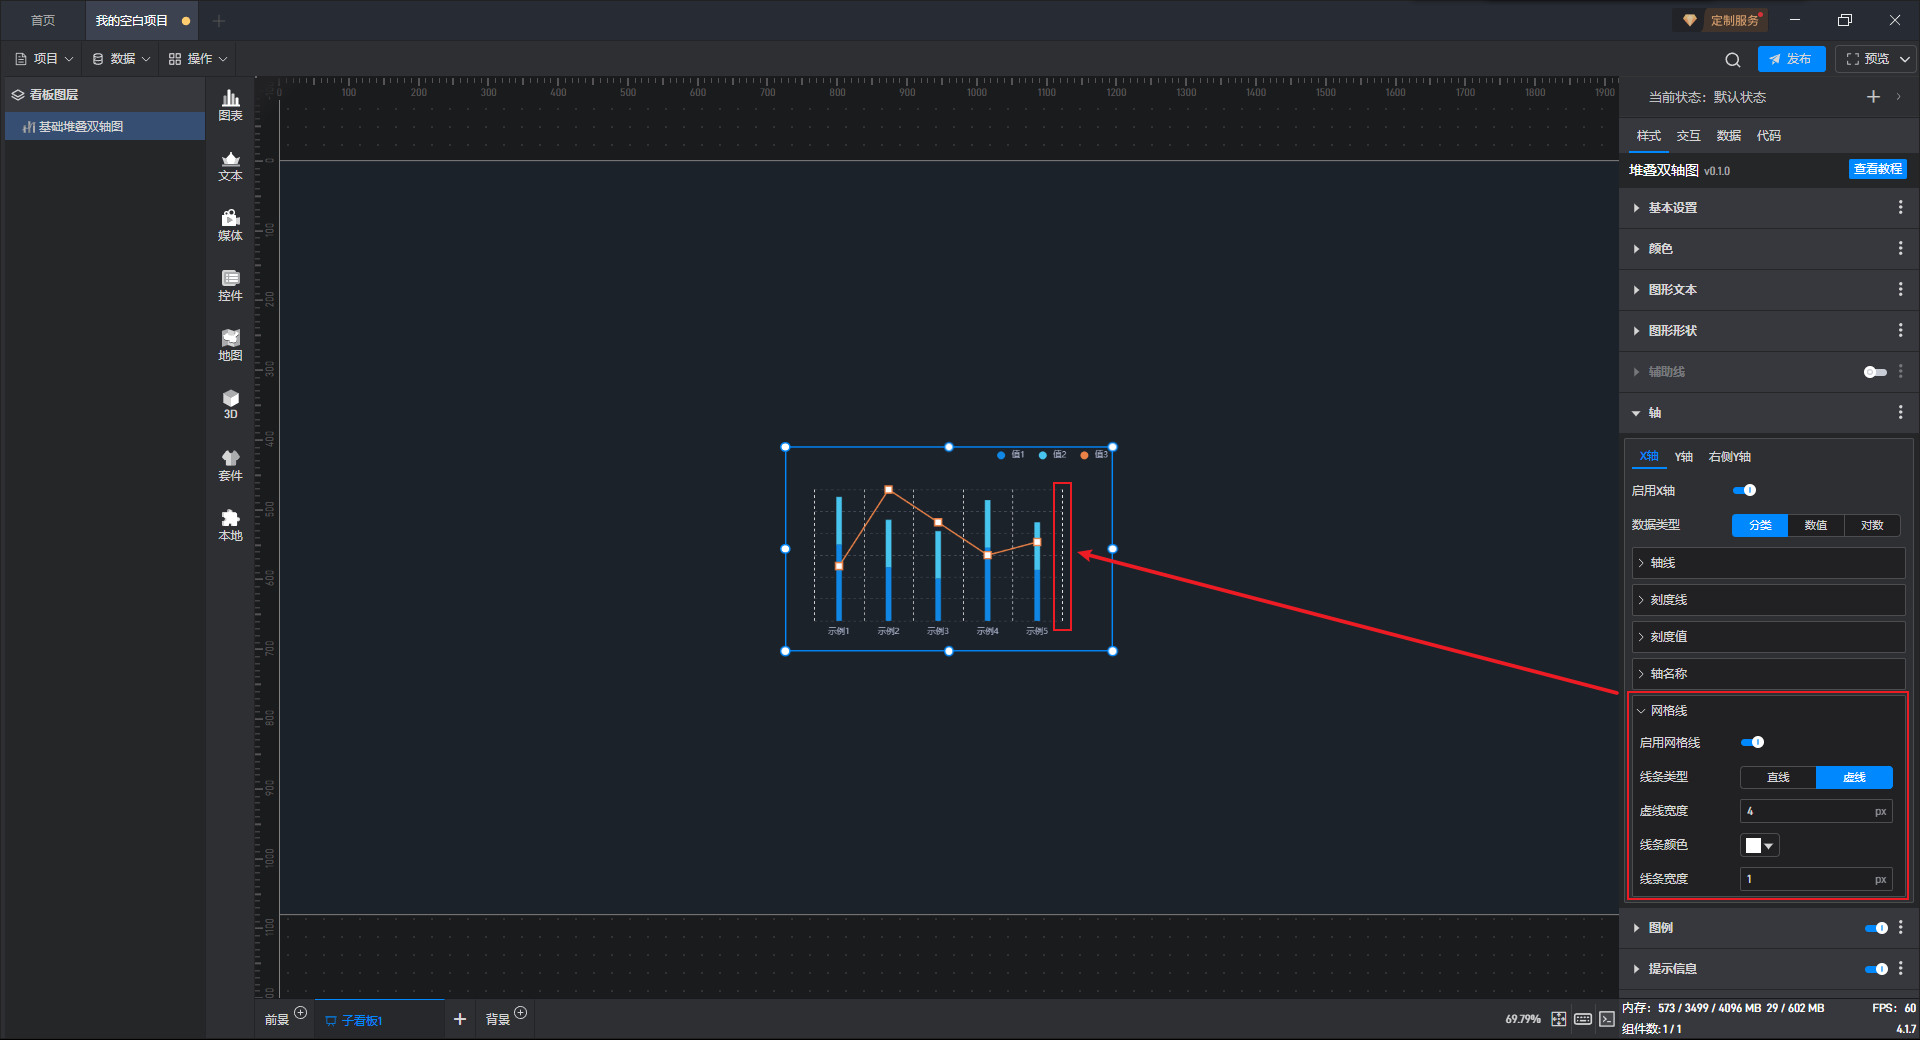Click the search magnifier icon
This screenshot has width=1920, height=1040.
[x=1733, y=60]
